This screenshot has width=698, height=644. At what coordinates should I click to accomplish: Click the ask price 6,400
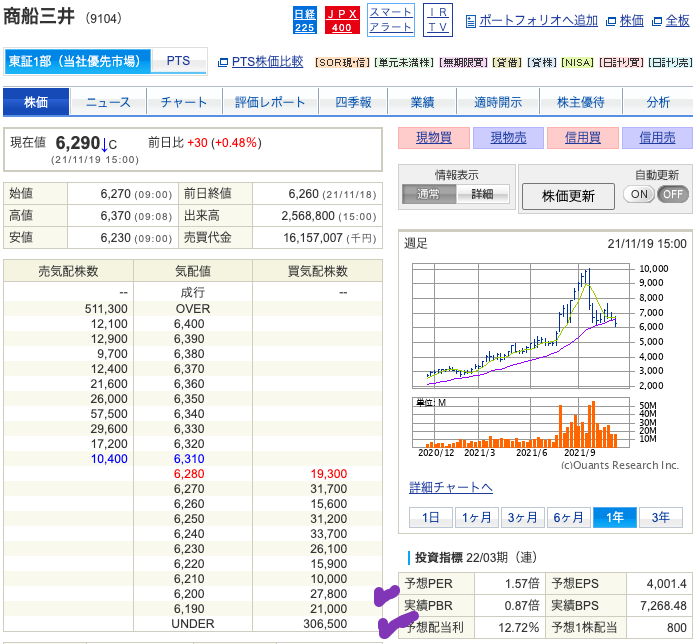189,324
